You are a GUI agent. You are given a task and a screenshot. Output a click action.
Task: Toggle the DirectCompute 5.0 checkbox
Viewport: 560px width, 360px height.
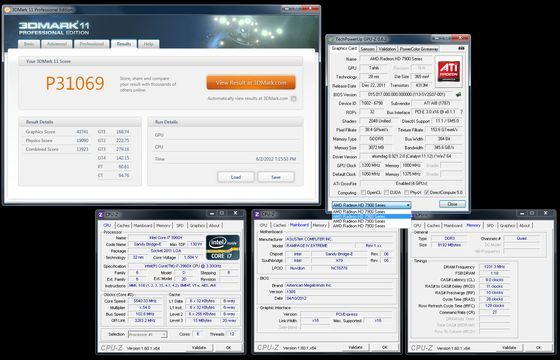coord(427,192)
